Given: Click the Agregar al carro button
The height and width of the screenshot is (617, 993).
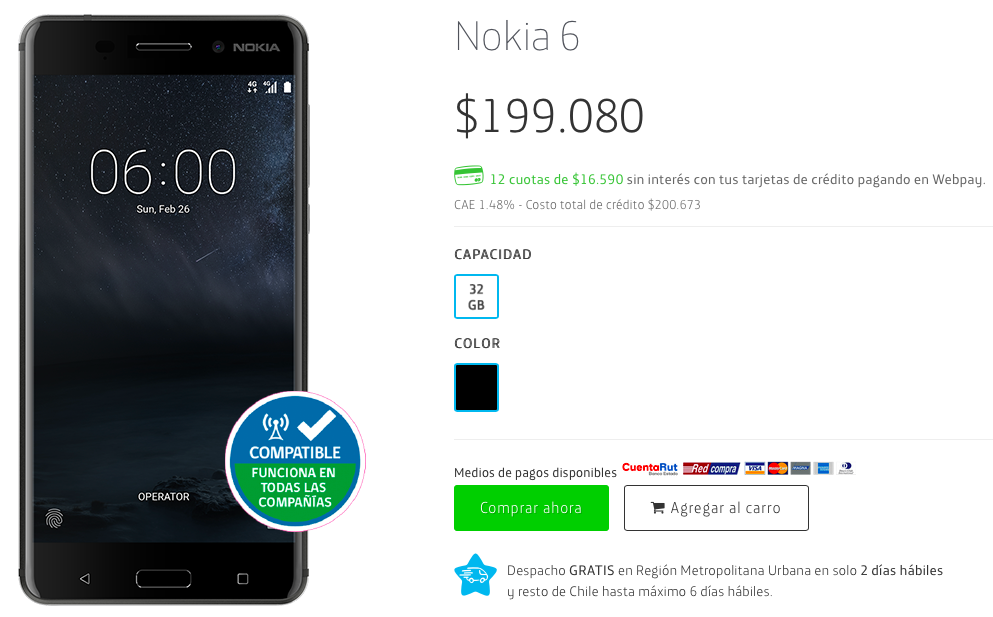Looking at the screenshot, I should pyautogui.click(x=716, y=508).
